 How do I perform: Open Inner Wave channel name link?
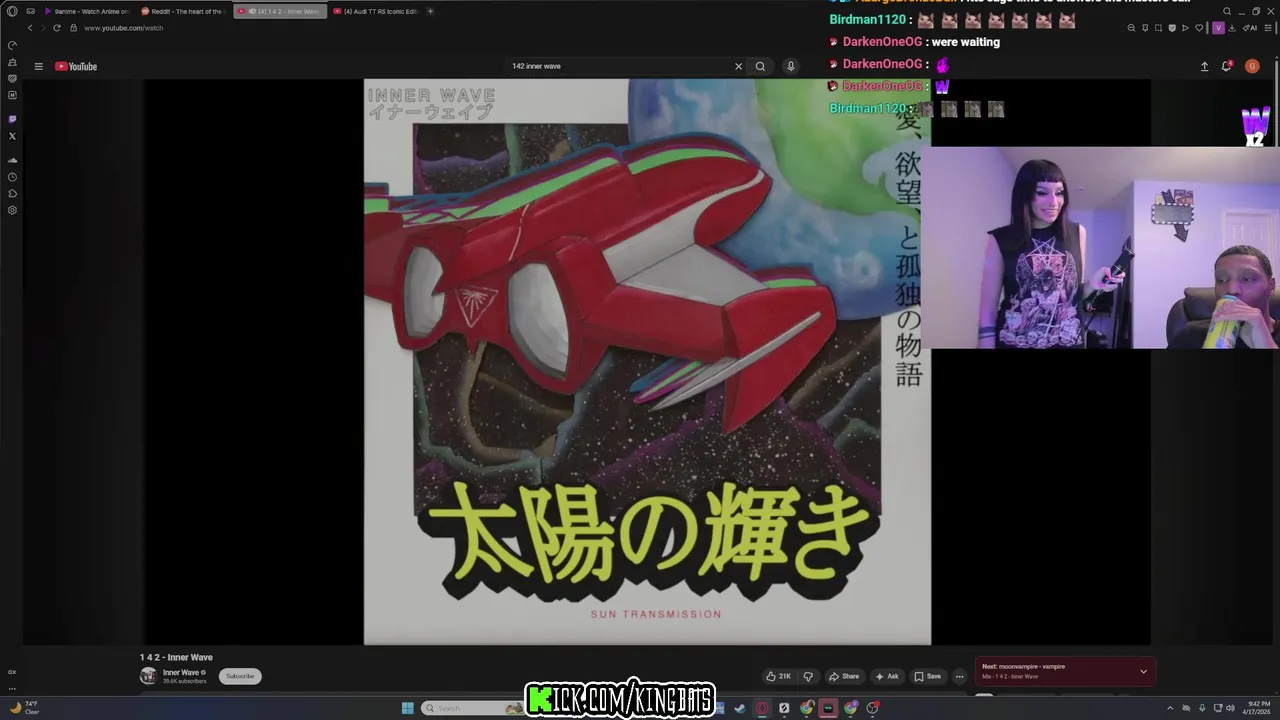tap(181, 672)
